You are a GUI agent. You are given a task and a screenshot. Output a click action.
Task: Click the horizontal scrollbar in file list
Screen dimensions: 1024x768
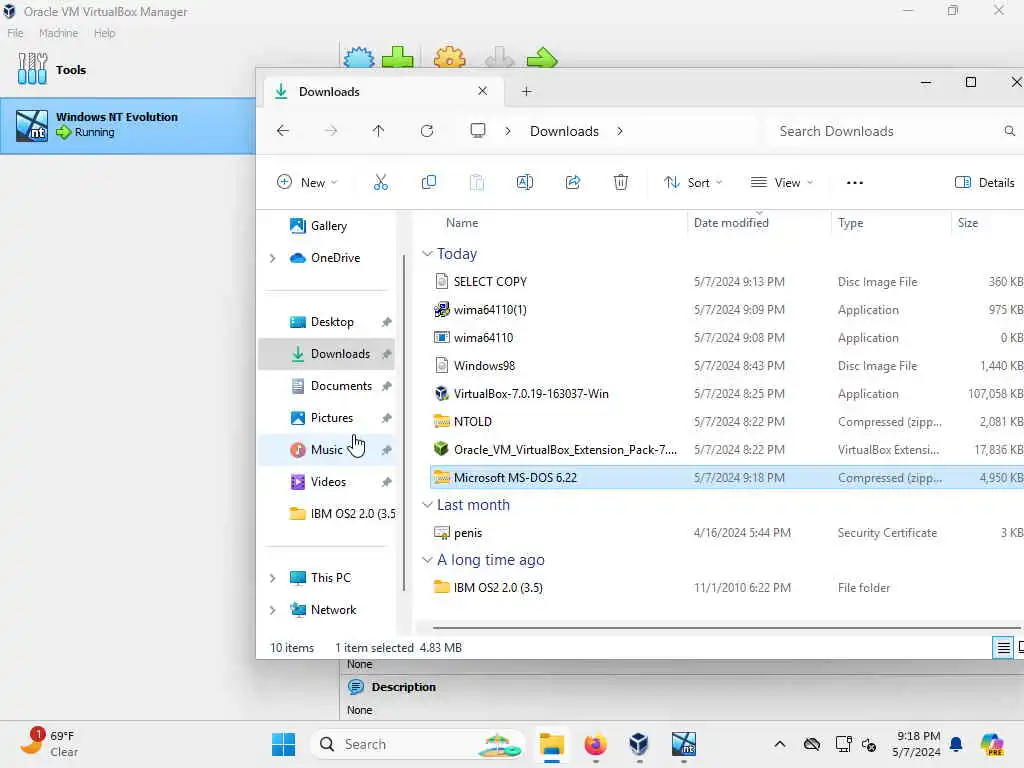pos(725,628)
